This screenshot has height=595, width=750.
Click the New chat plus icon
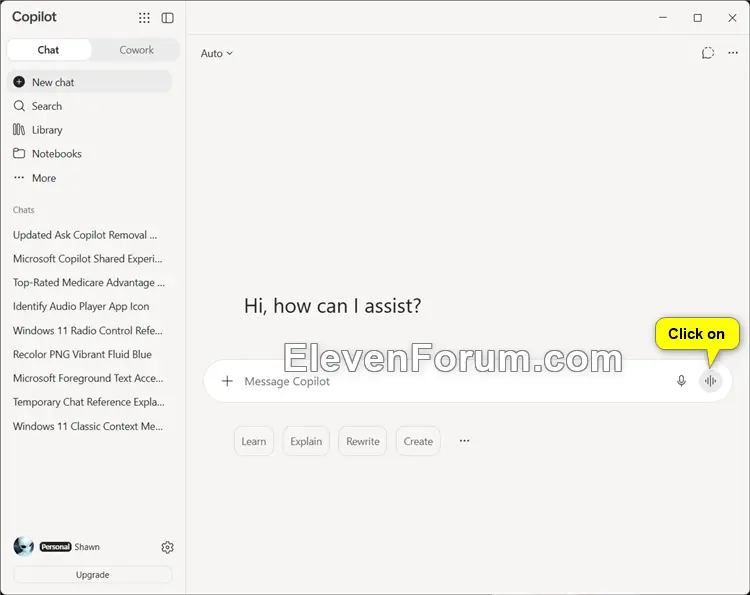(x=19, y=82)
